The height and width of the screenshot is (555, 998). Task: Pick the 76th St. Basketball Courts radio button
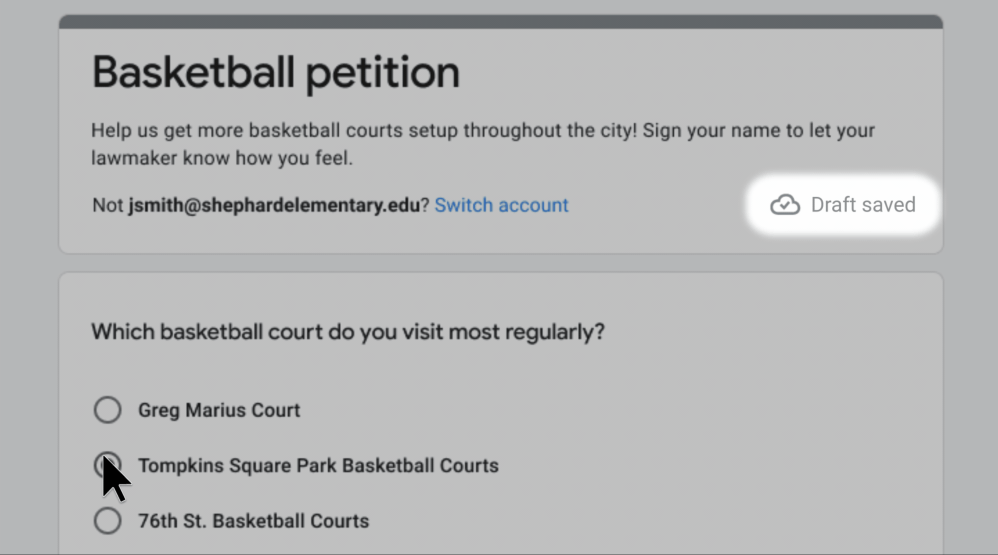(107, 521)
